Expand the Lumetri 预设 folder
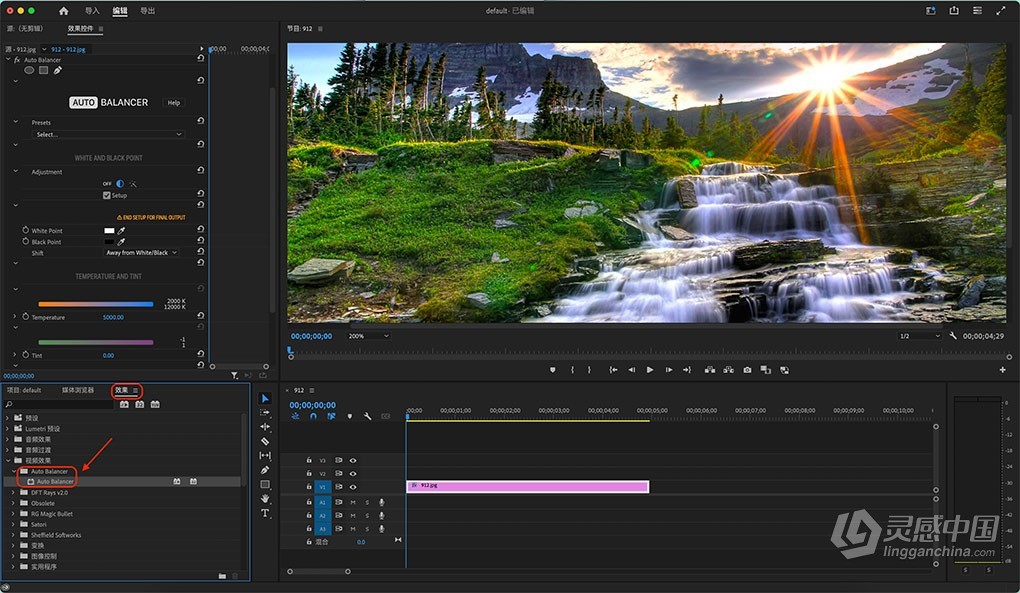The width and height of the screenshot is (1020, 593). [7, 428]
